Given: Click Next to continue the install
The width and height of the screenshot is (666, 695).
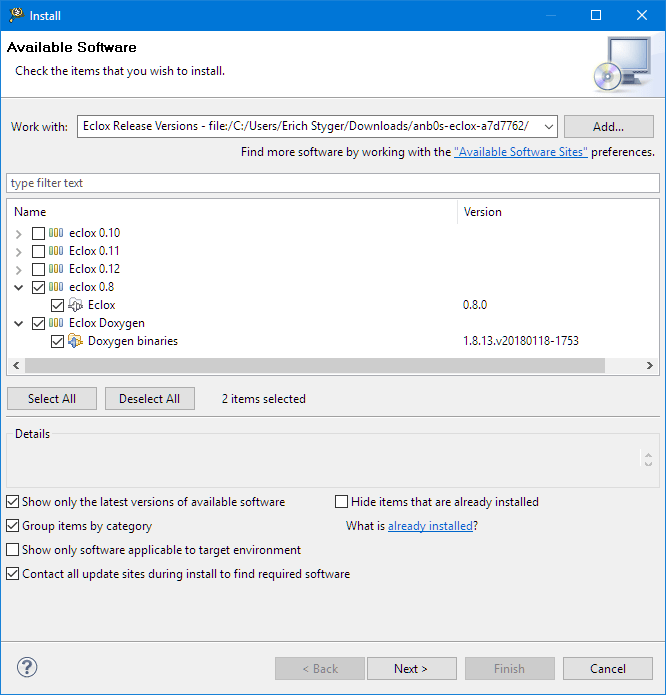Looking at the screenshot, I should [412, 668].
